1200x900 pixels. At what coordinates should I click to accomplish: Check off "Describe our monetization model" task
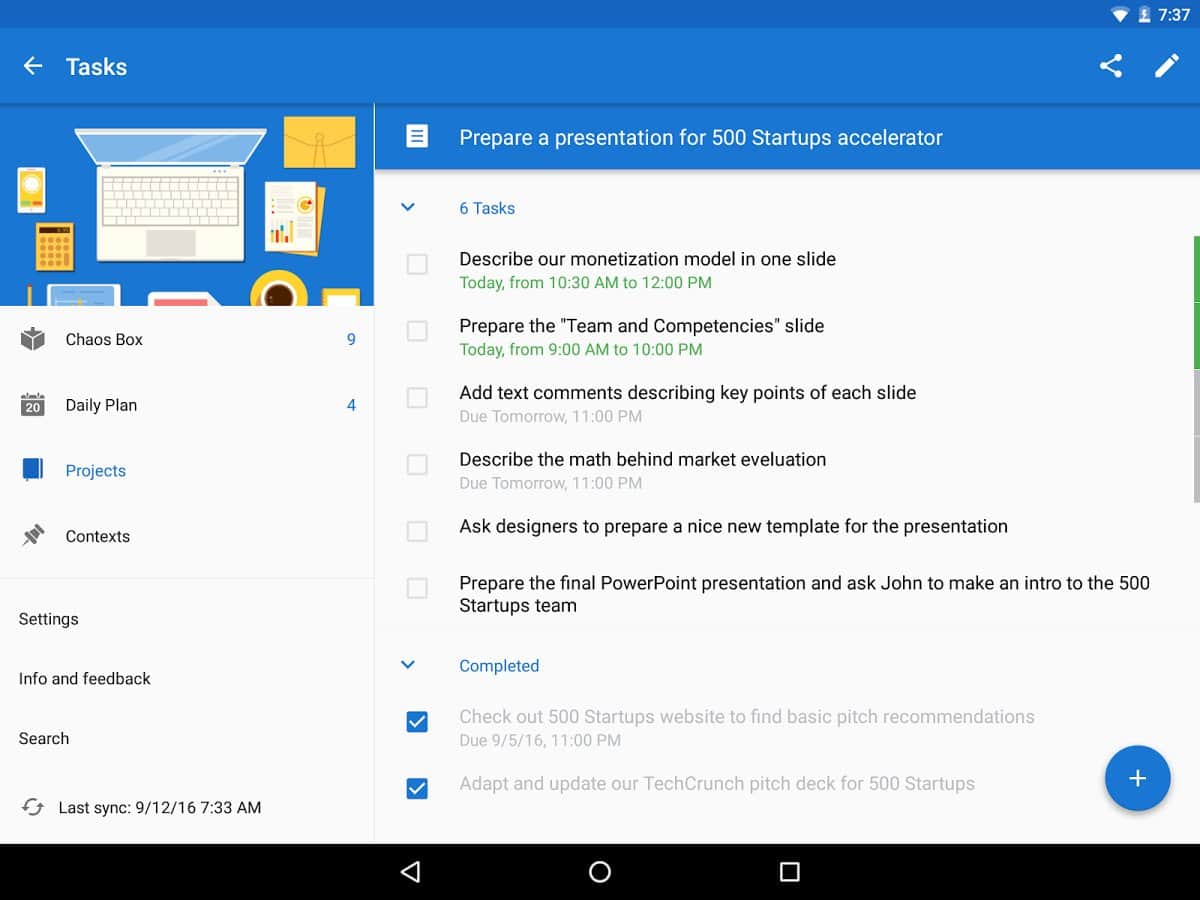[417, 264]
